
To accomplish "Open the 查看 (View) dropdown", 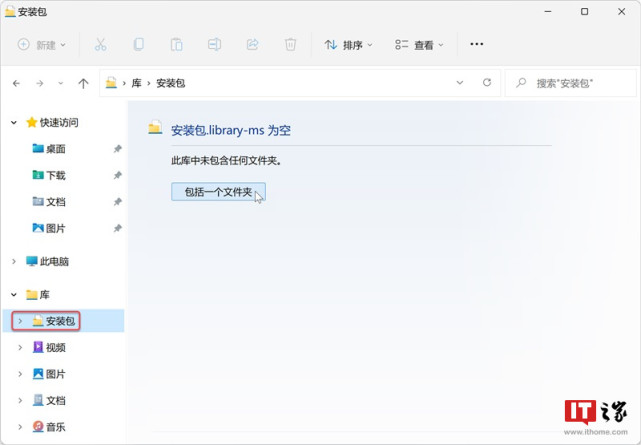I will [x=419, y=45].
